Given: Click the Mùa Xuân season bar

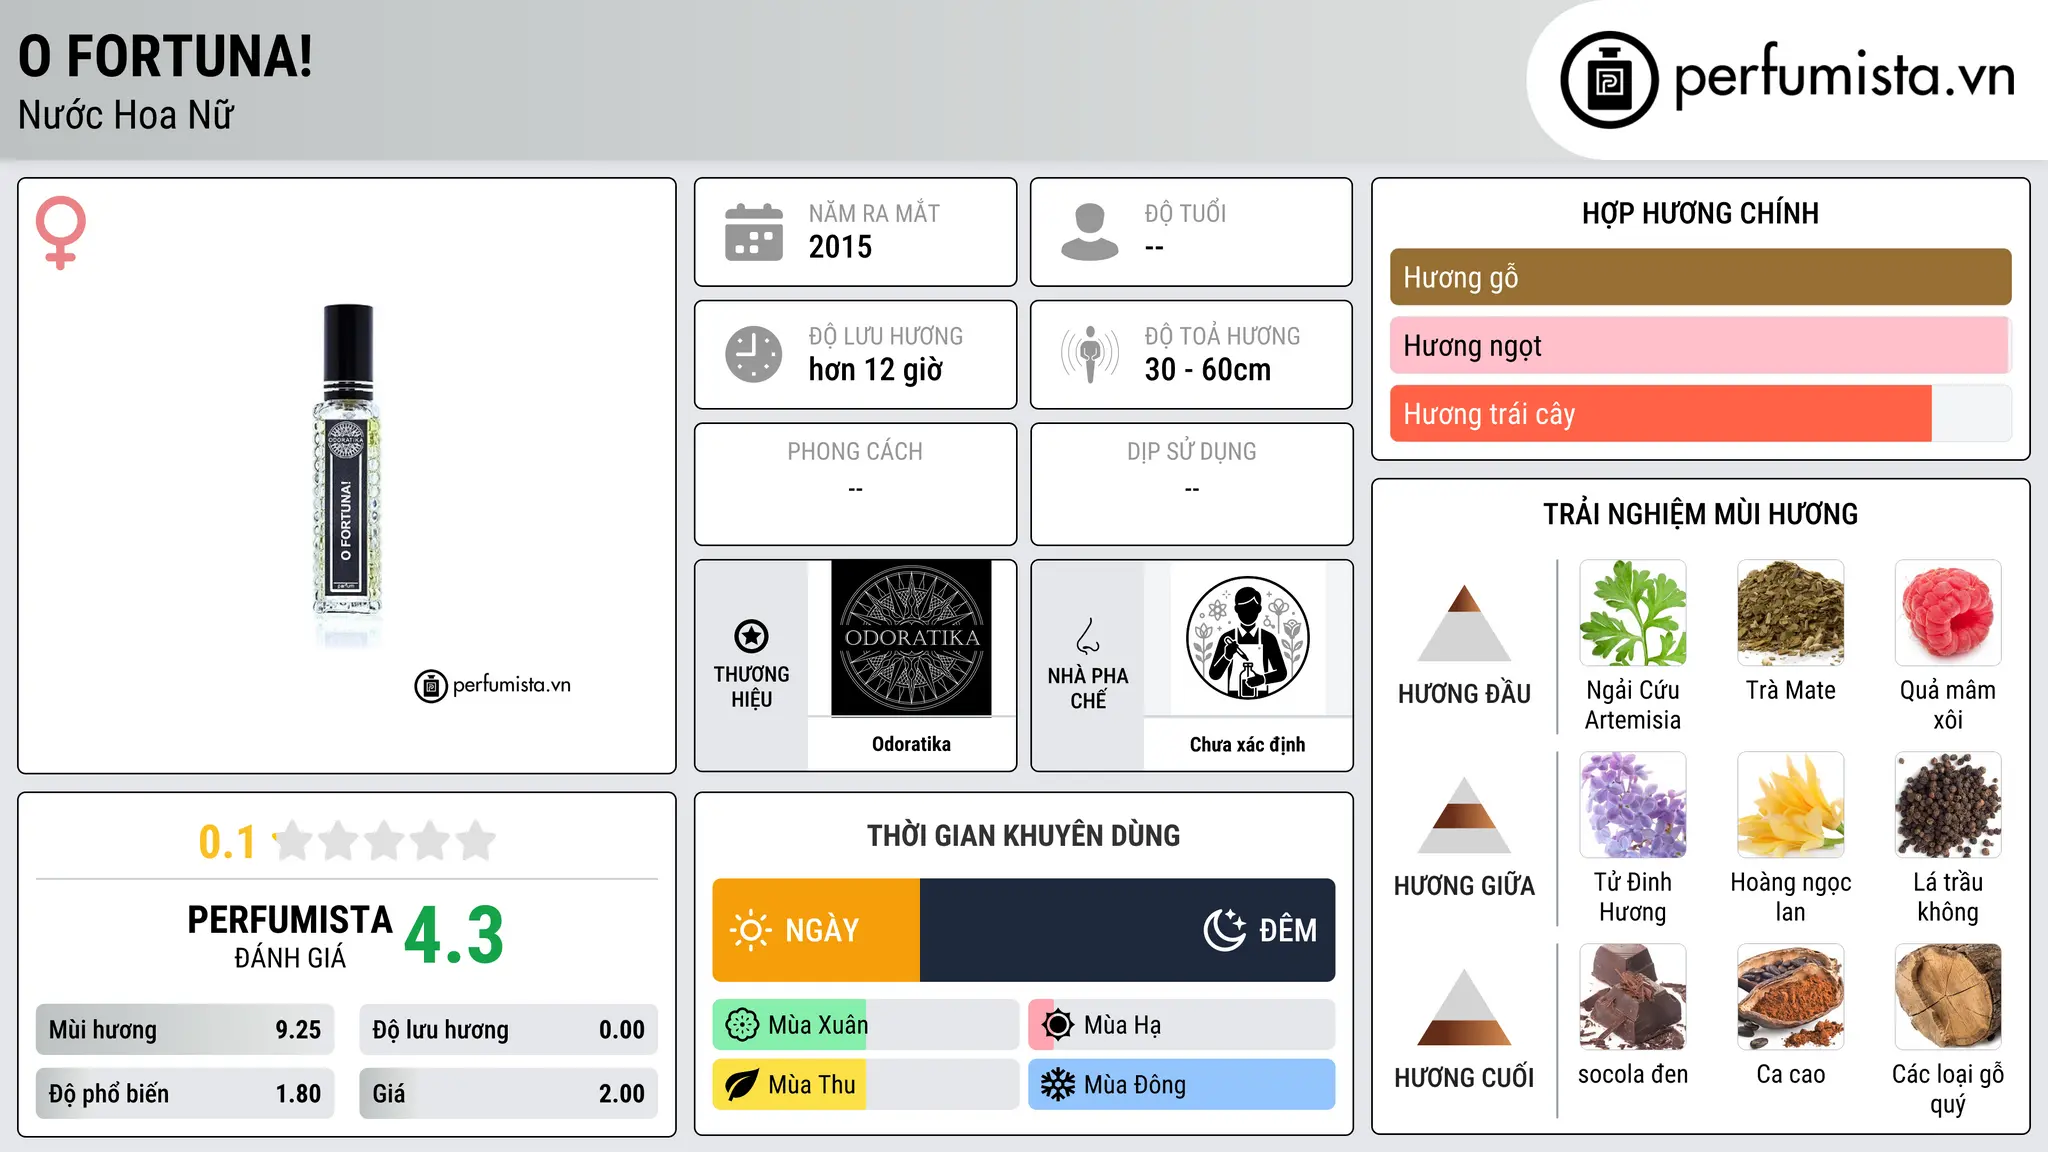Looking at the screenshot, I should (865, 1025).
